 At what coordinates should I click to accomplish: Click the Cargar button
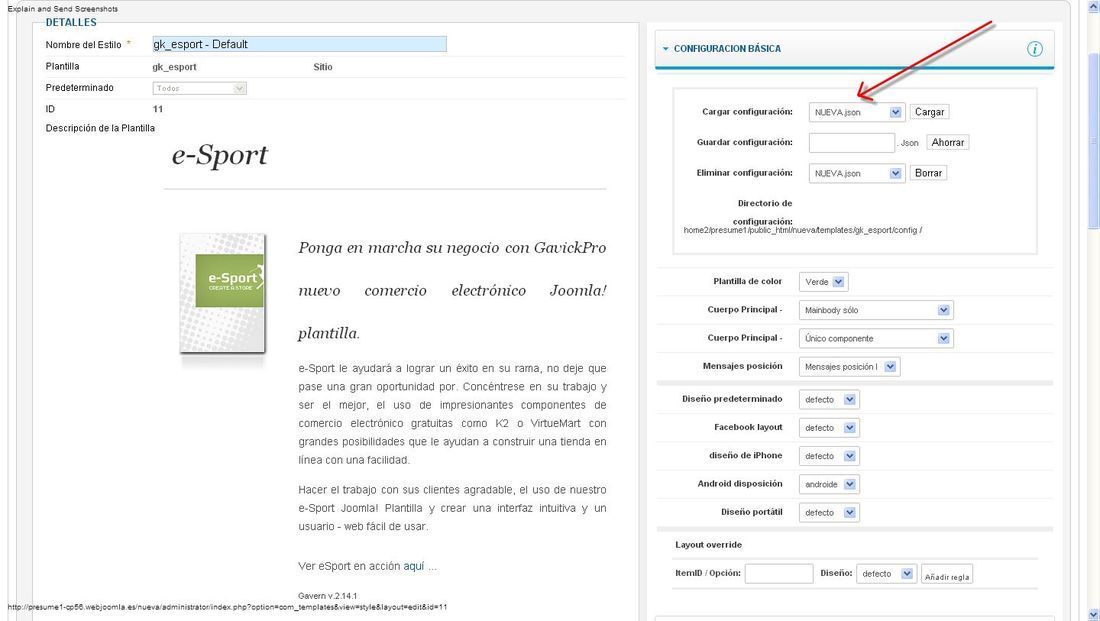tap(929, 112)
